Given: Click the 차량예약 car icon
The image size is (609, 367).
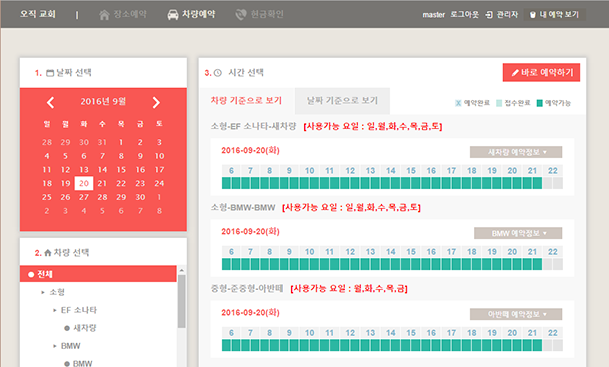Looking at the screenshot, I should click(x=172, y=14).
